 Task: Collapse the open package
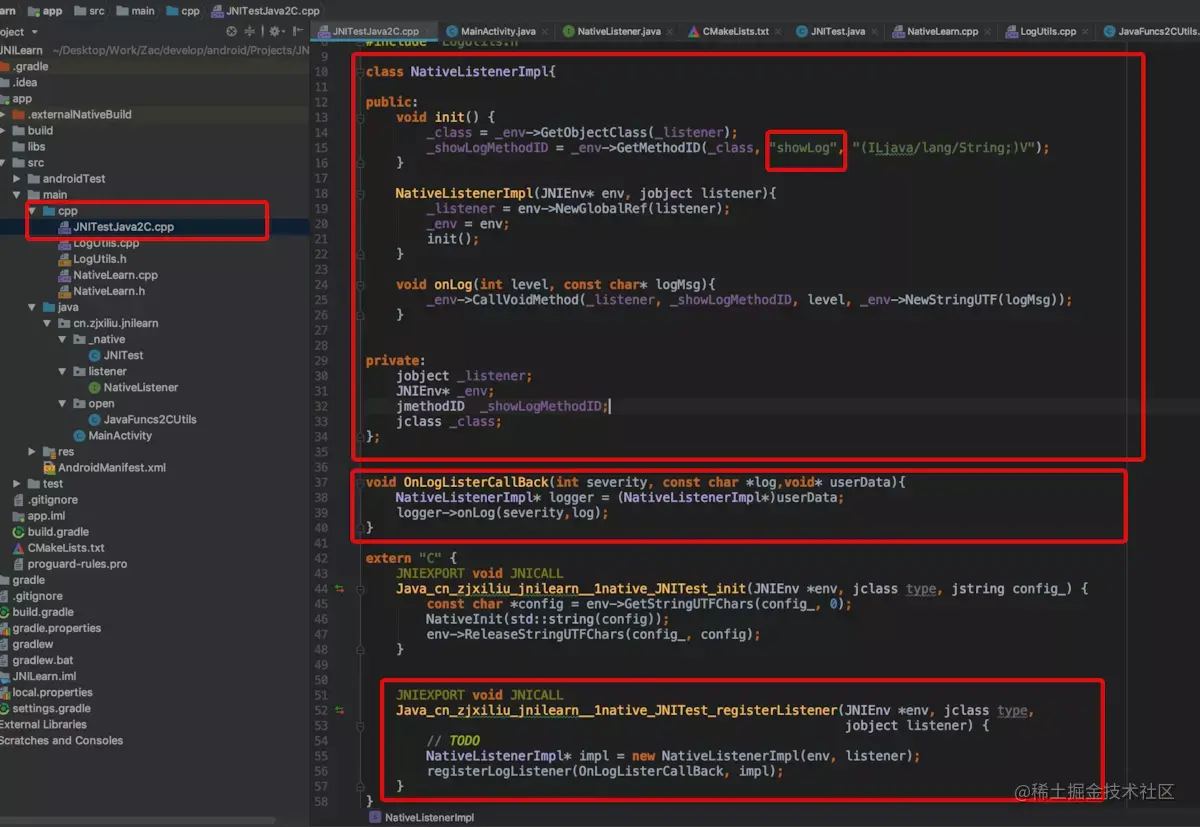tap(63, 403)
